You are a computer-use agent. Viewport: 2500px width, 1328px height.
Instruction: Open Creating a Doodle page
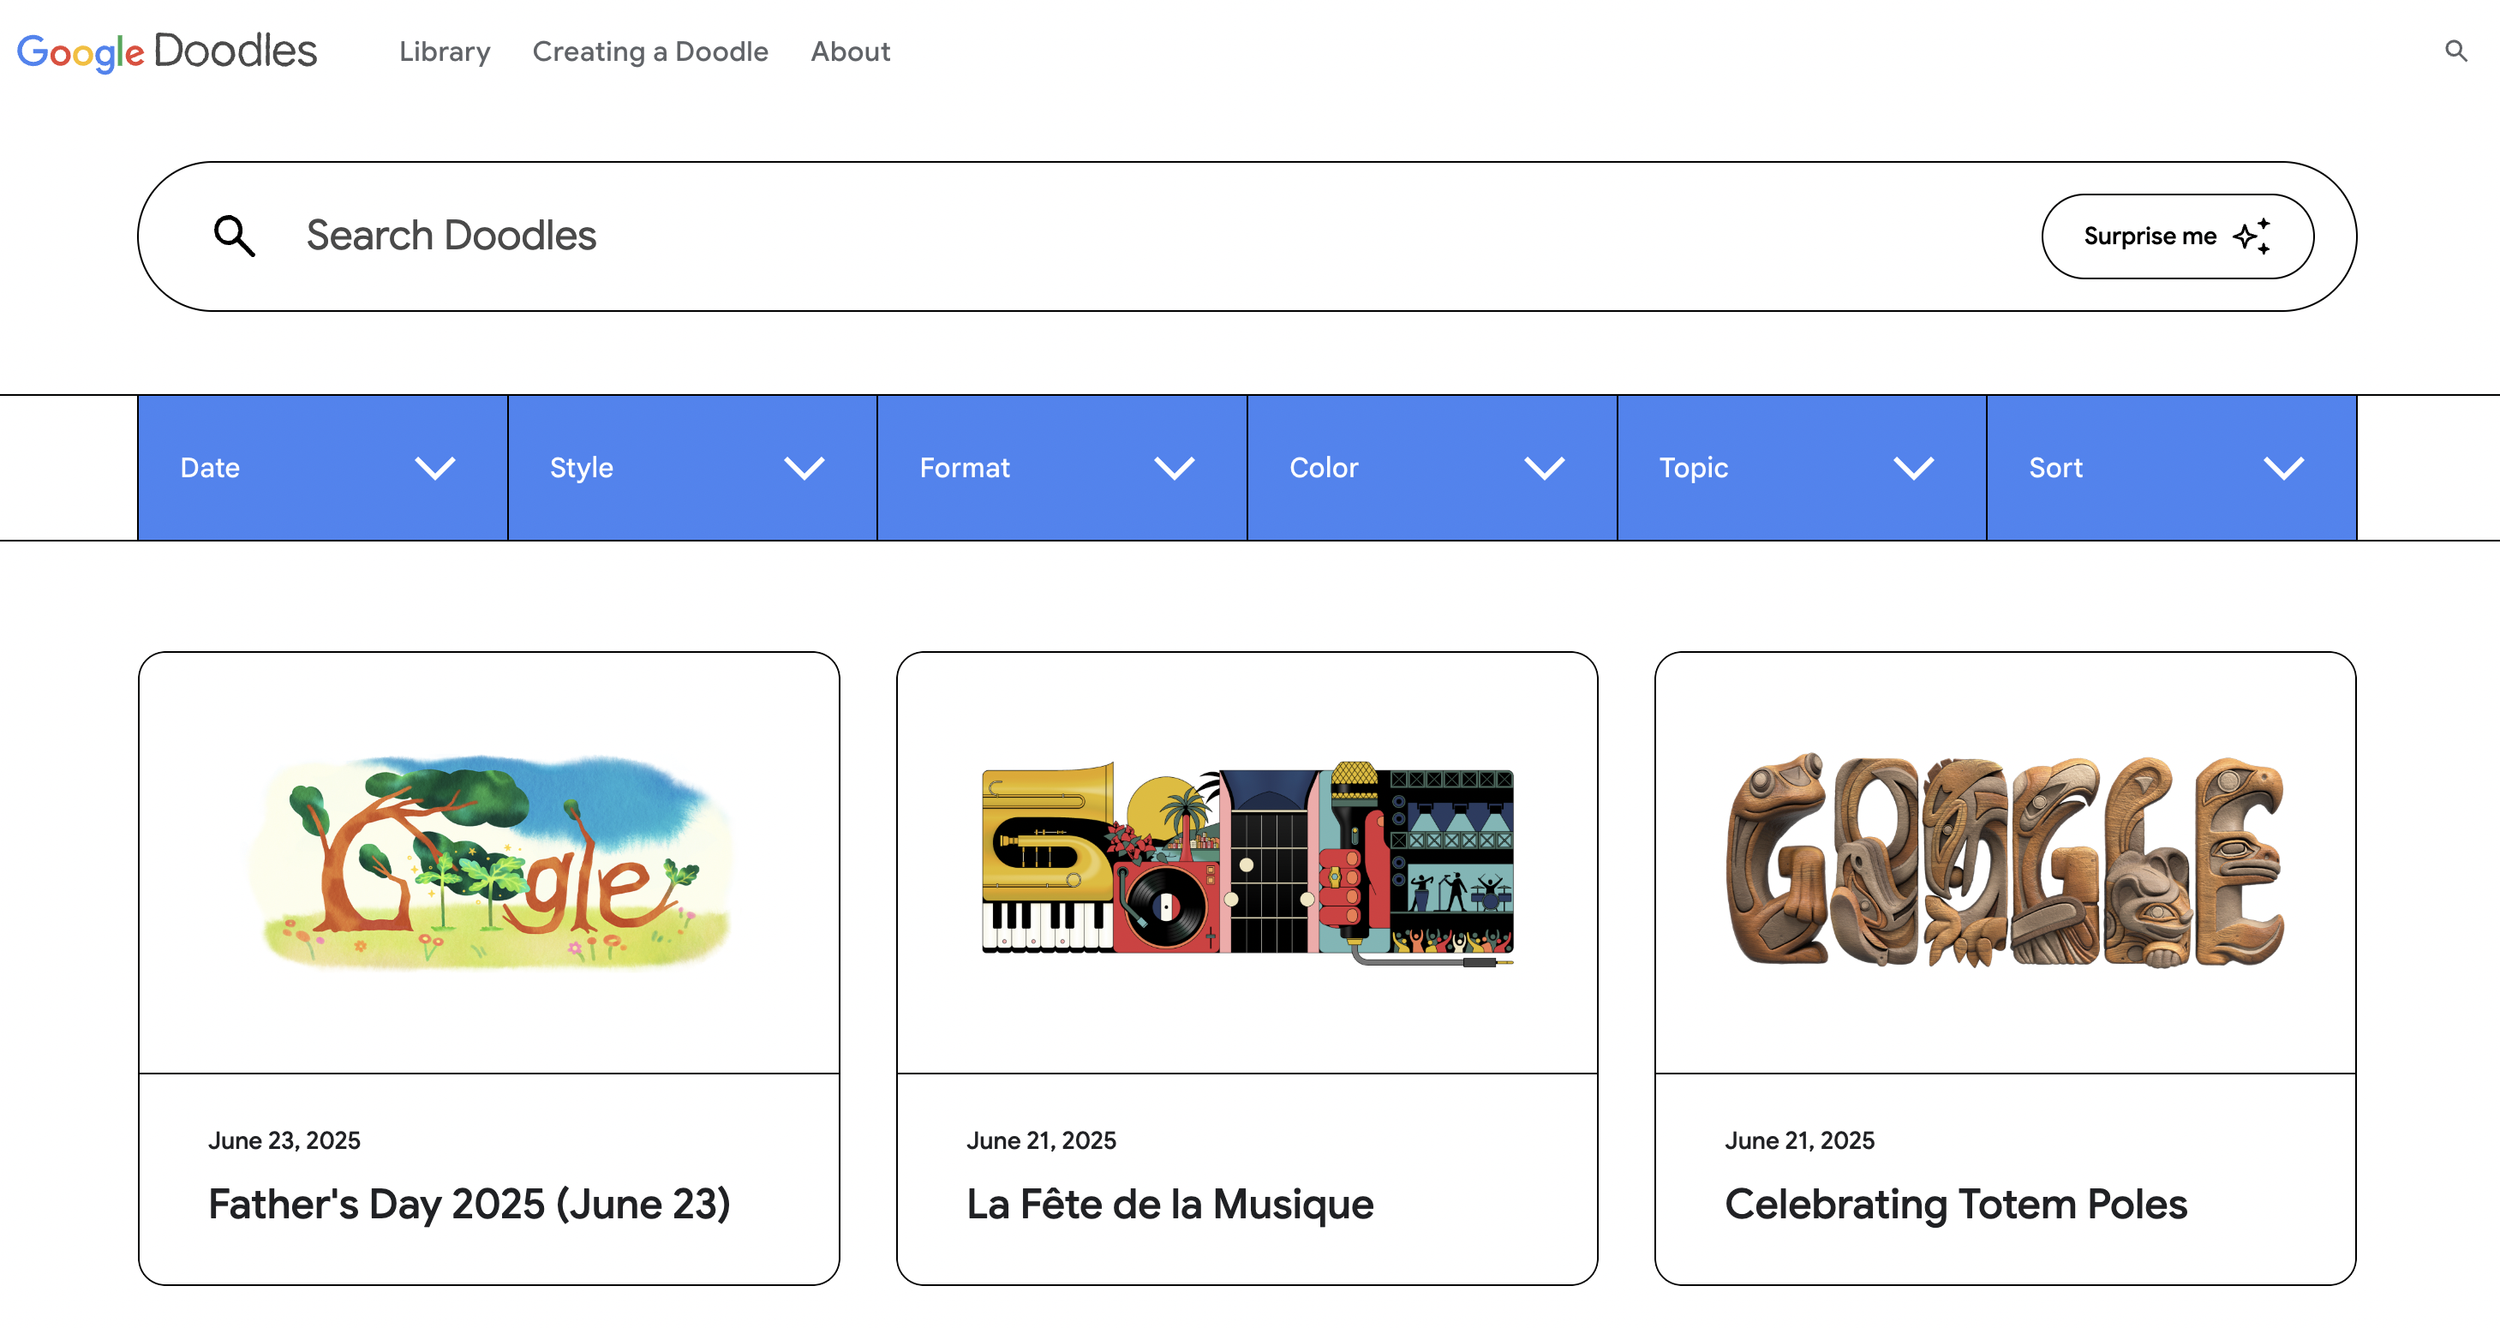tap(650, 52)
